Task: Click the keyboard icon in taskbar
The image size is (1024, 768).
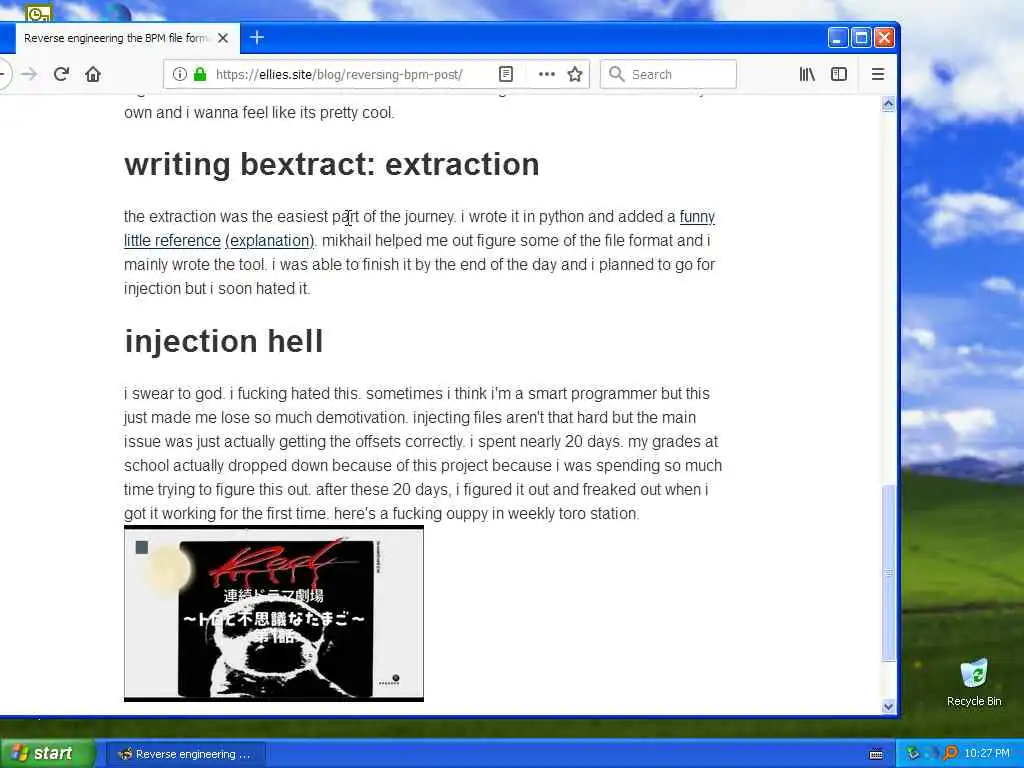Action: tap(876, 754)
